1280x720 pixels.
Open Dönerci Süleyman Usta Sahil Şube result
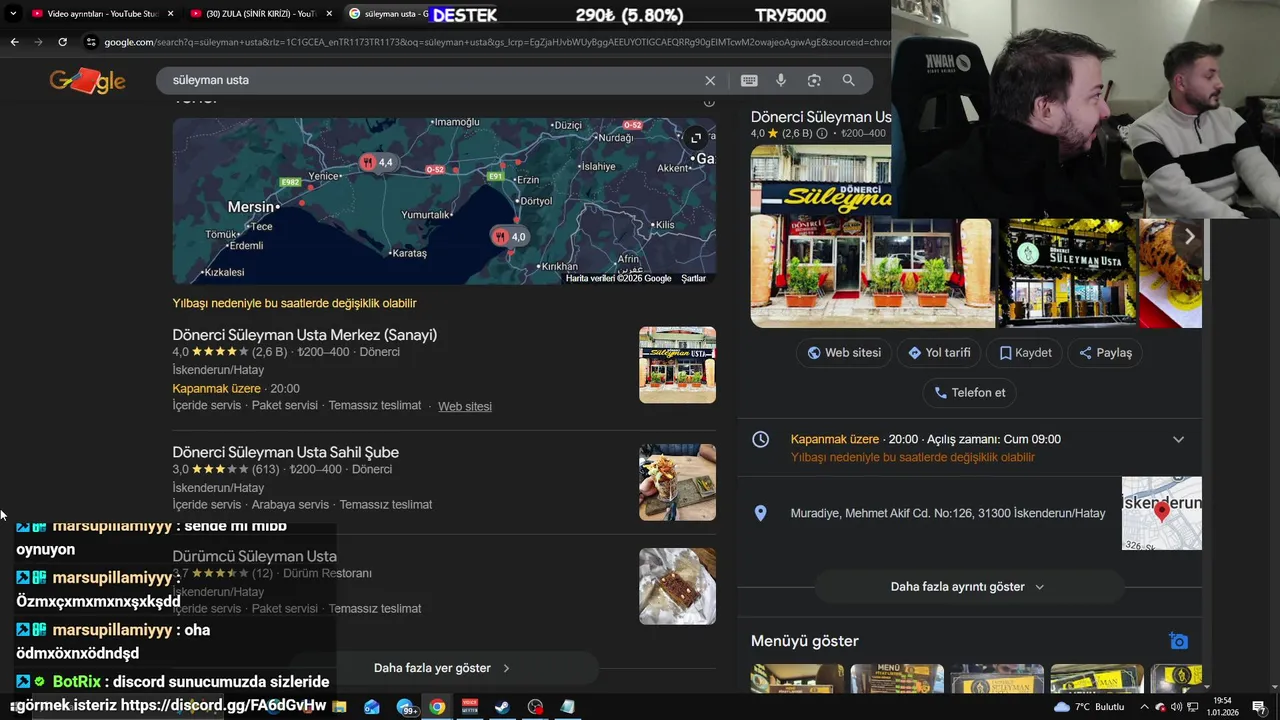point(285,452)
